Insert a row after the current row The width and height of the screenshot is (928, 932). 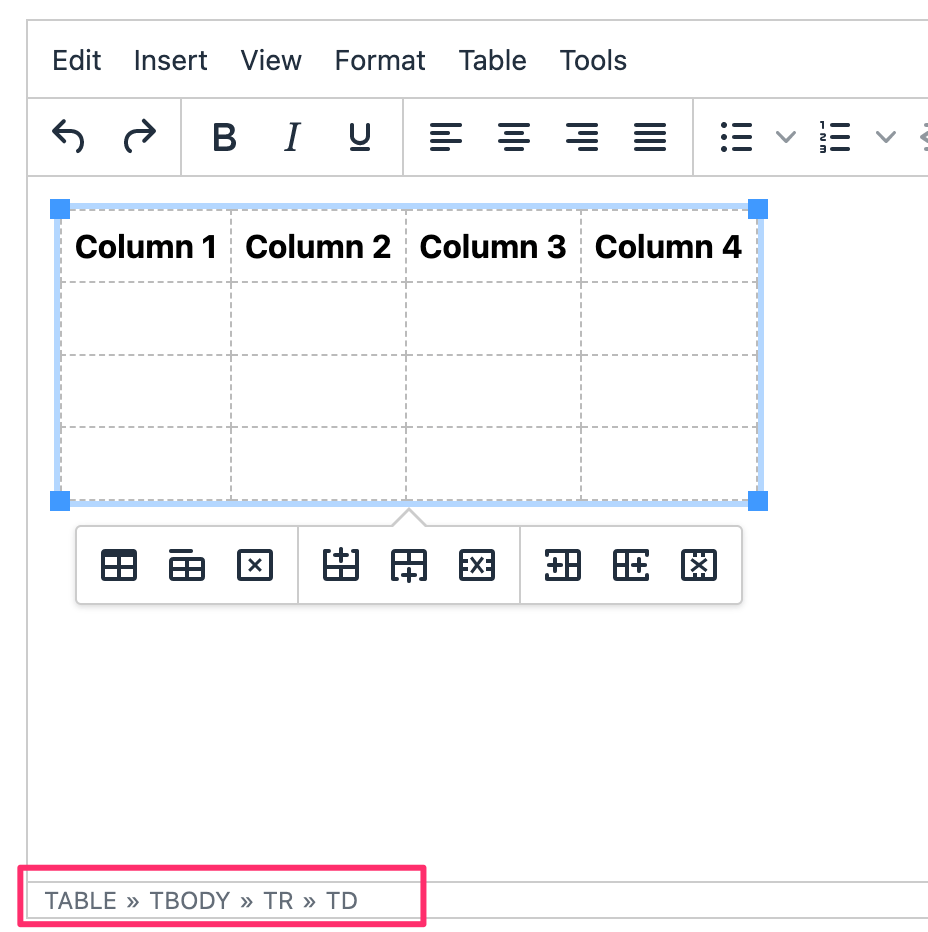(x=409, y=565)
